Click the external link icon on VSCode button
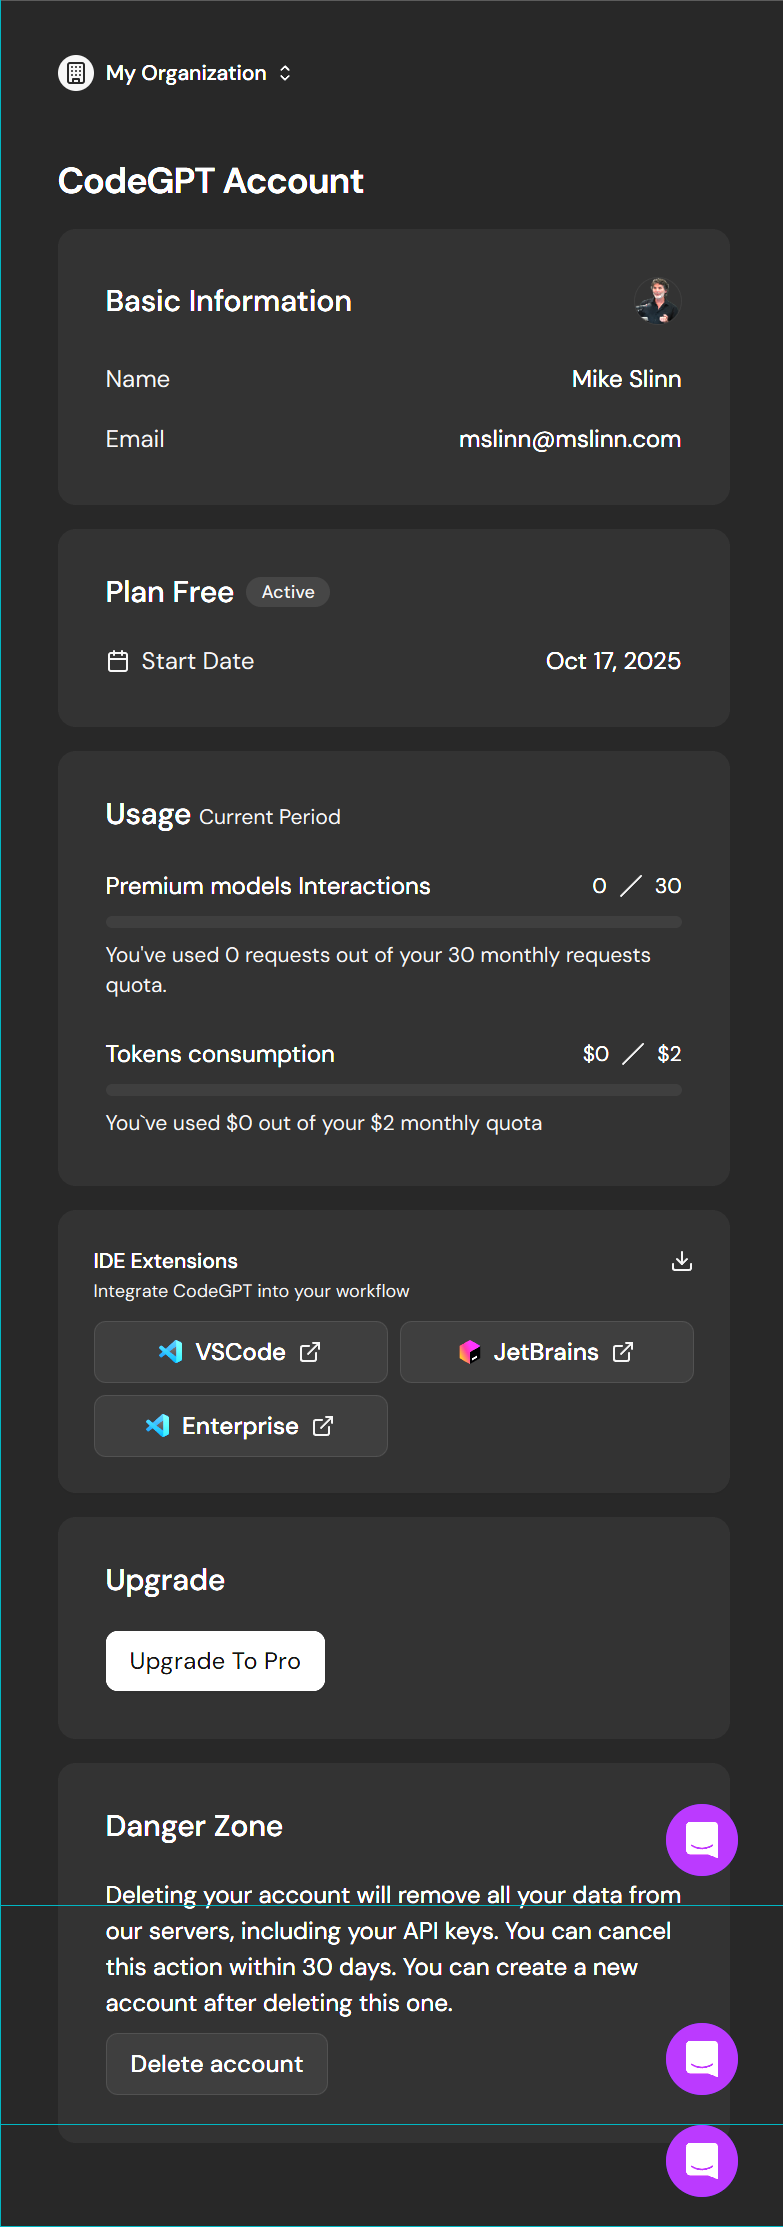Screen dimensions: 783x2227 [x=311, y=1352]
